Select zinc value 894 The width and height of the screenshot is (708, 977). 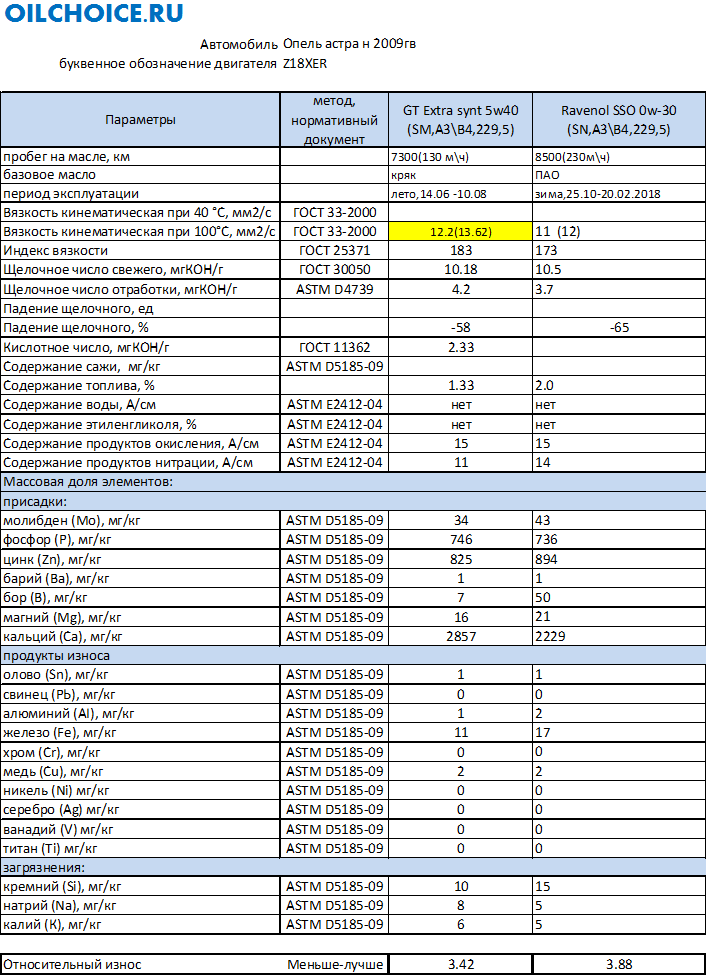tap(546, 559)
